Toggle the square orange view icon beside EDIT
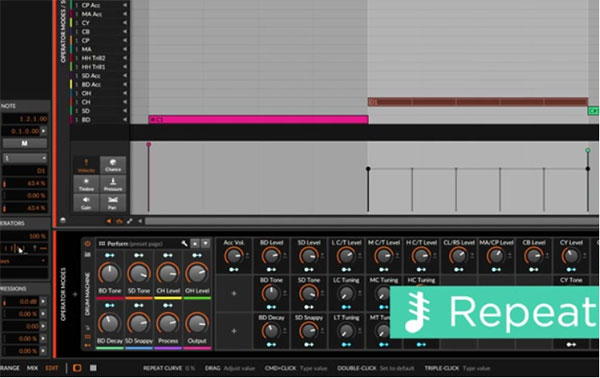The image size is (600, 378). [x=77, y=368]
